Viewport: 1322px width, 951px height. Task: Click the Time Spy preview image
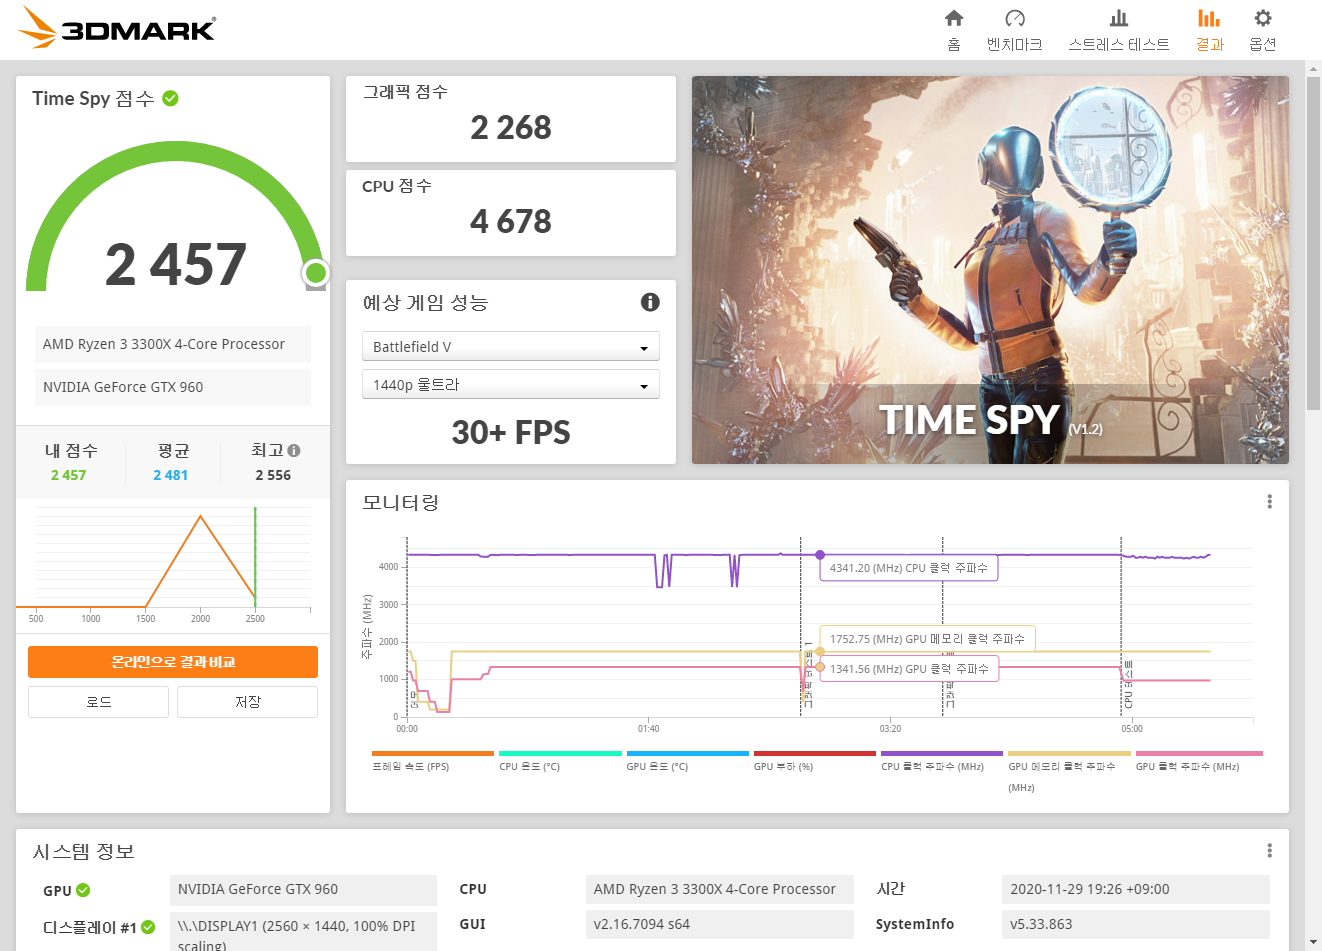[990, 270]
